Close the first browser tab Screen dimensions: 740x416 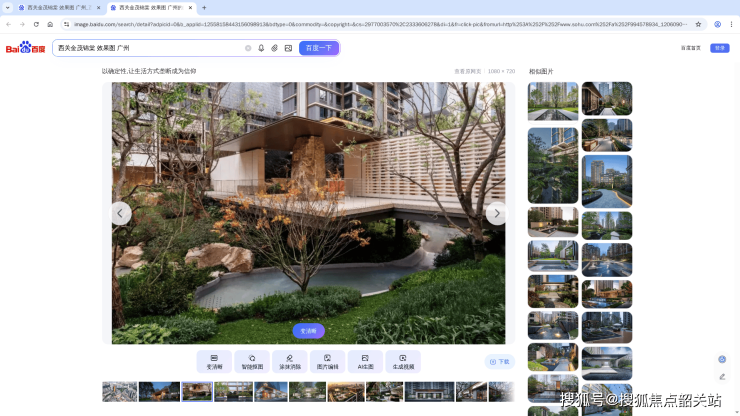(x=98, y=8)
